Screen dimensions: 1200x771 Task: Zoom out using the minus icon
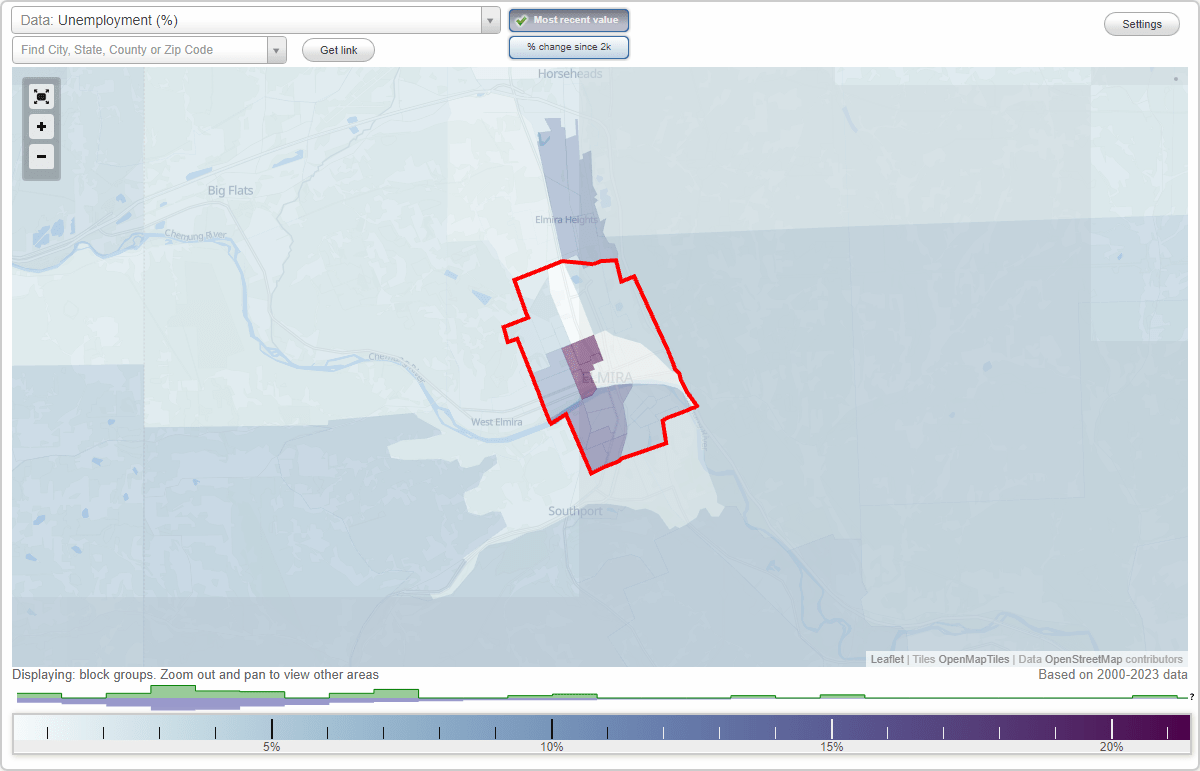pos(41,157)
